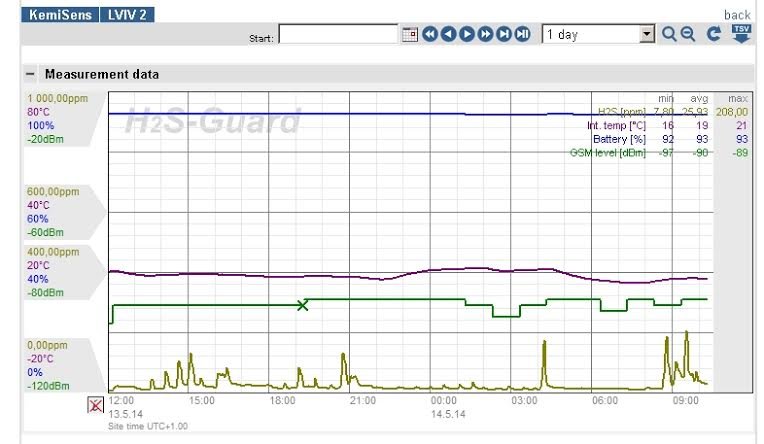Screen dimensions: 764x444
Task: Click the 12:00 time axis label
Action: click(x=121, y=401)
